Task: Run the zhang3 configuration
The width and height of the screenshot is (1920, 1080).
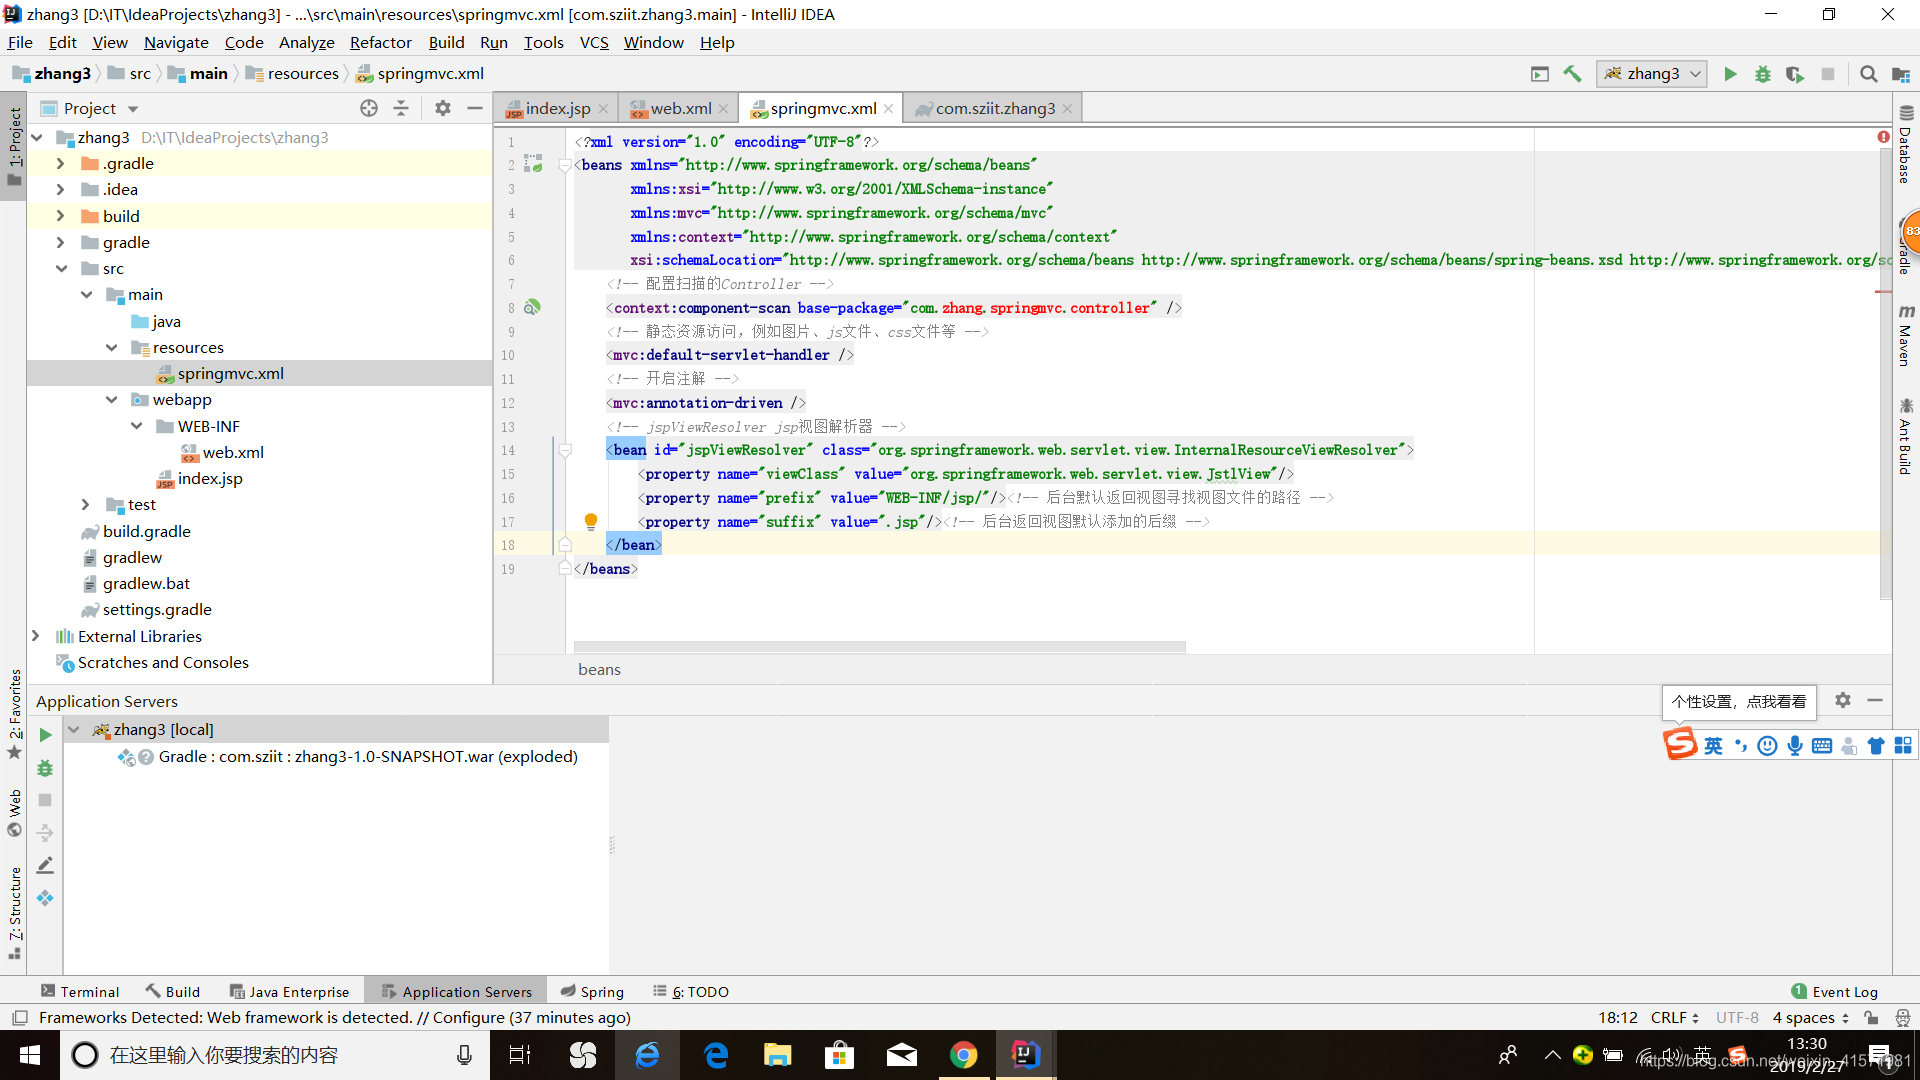Action: pyautogui.click(x=1730, y=74)
